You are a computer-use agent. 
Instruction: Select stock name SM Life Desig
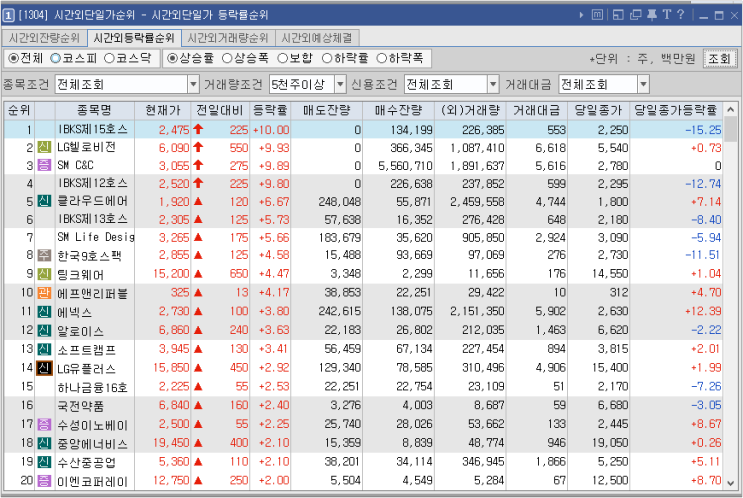coord(95,237)
